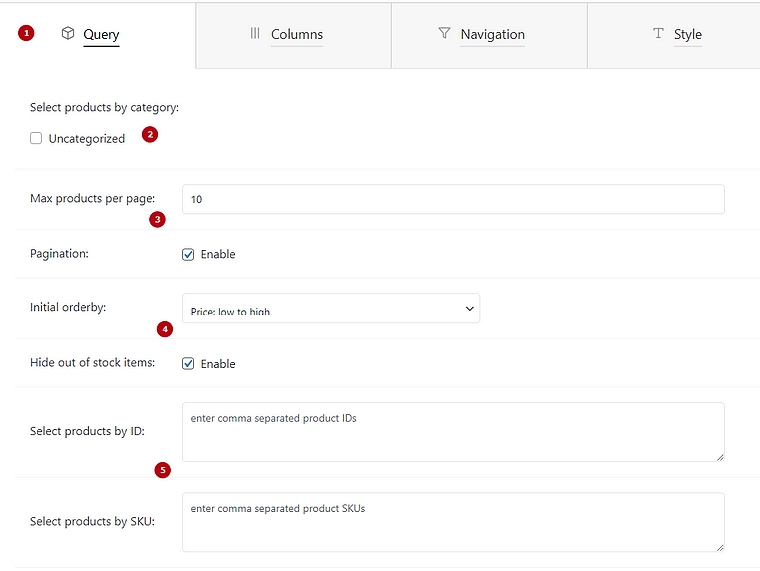Focus the Max products per page field
The width and height of the screenshot is (760, 571).
[452, 199]
